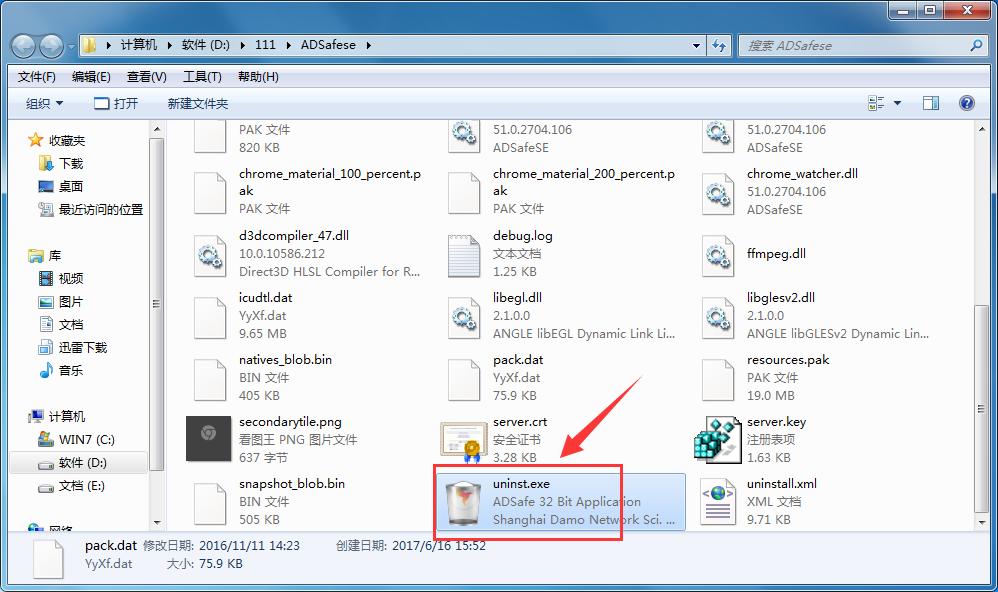
Task: Click the secondarytile.png thumbnail
Action: point(208,438)
